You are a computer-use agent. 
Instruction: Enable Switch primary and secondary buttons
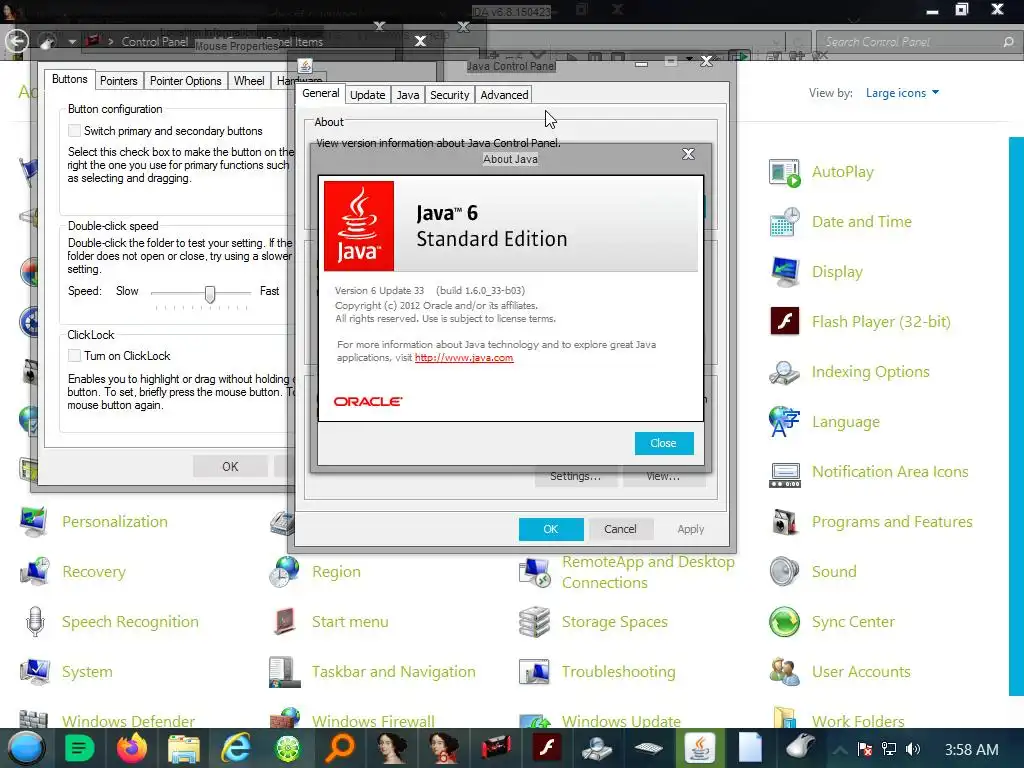tap(74, 131)
